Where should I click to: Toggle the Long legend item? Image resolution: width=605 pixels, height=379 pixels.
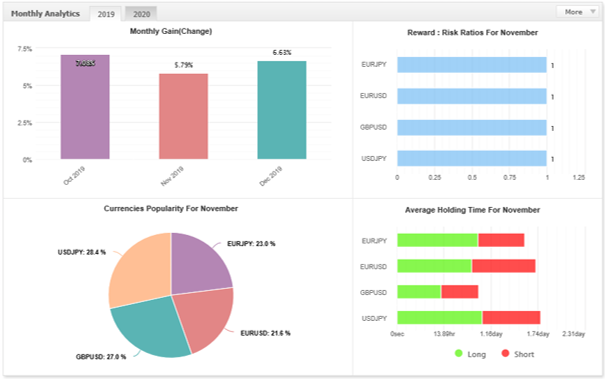point(470,354)
